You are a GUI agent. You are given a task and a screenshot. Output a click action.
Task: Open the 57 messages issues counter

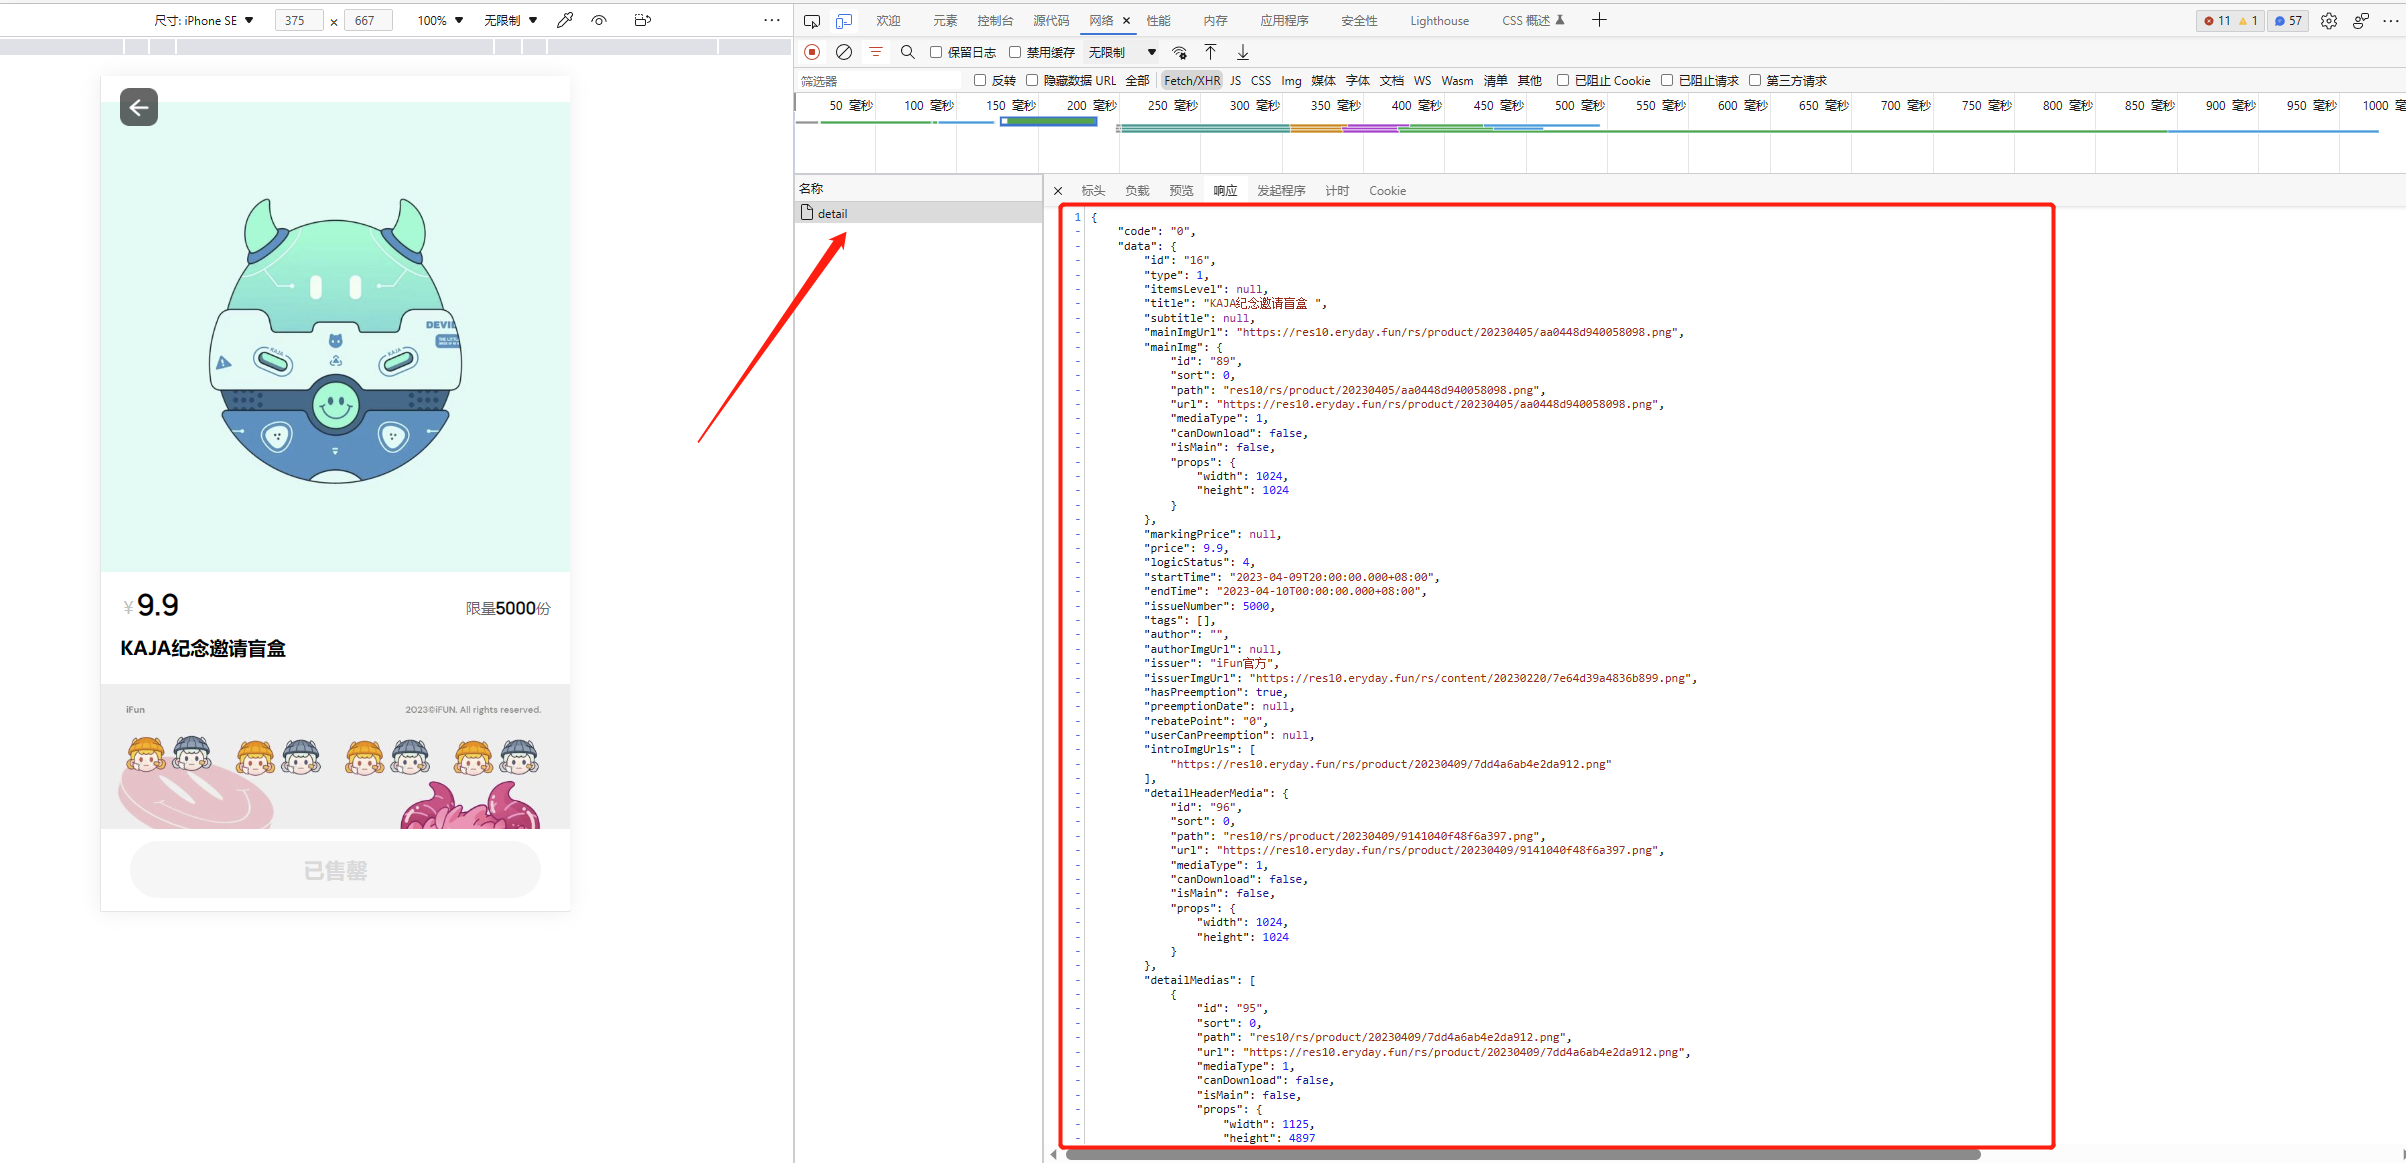click(2288, 21)
